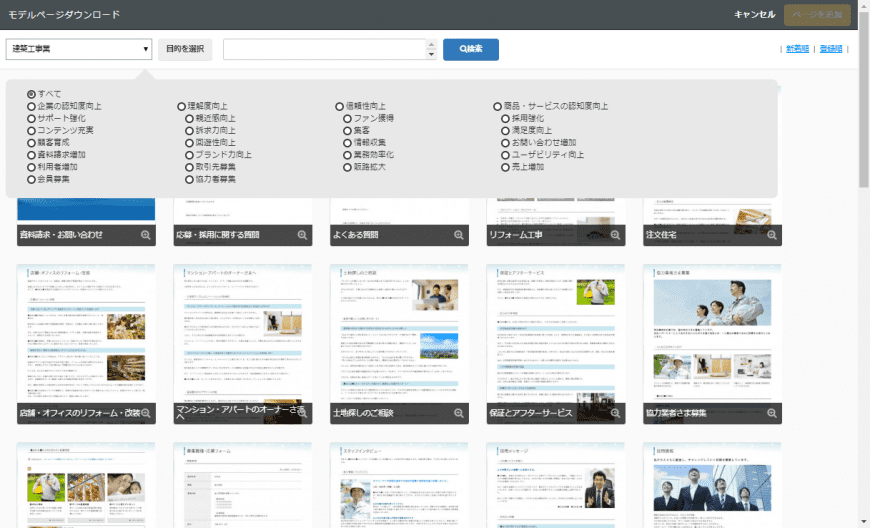Screen dimensions: 870x528
Task: Choose ファン獲得 purpose
Action: (347, 119)
